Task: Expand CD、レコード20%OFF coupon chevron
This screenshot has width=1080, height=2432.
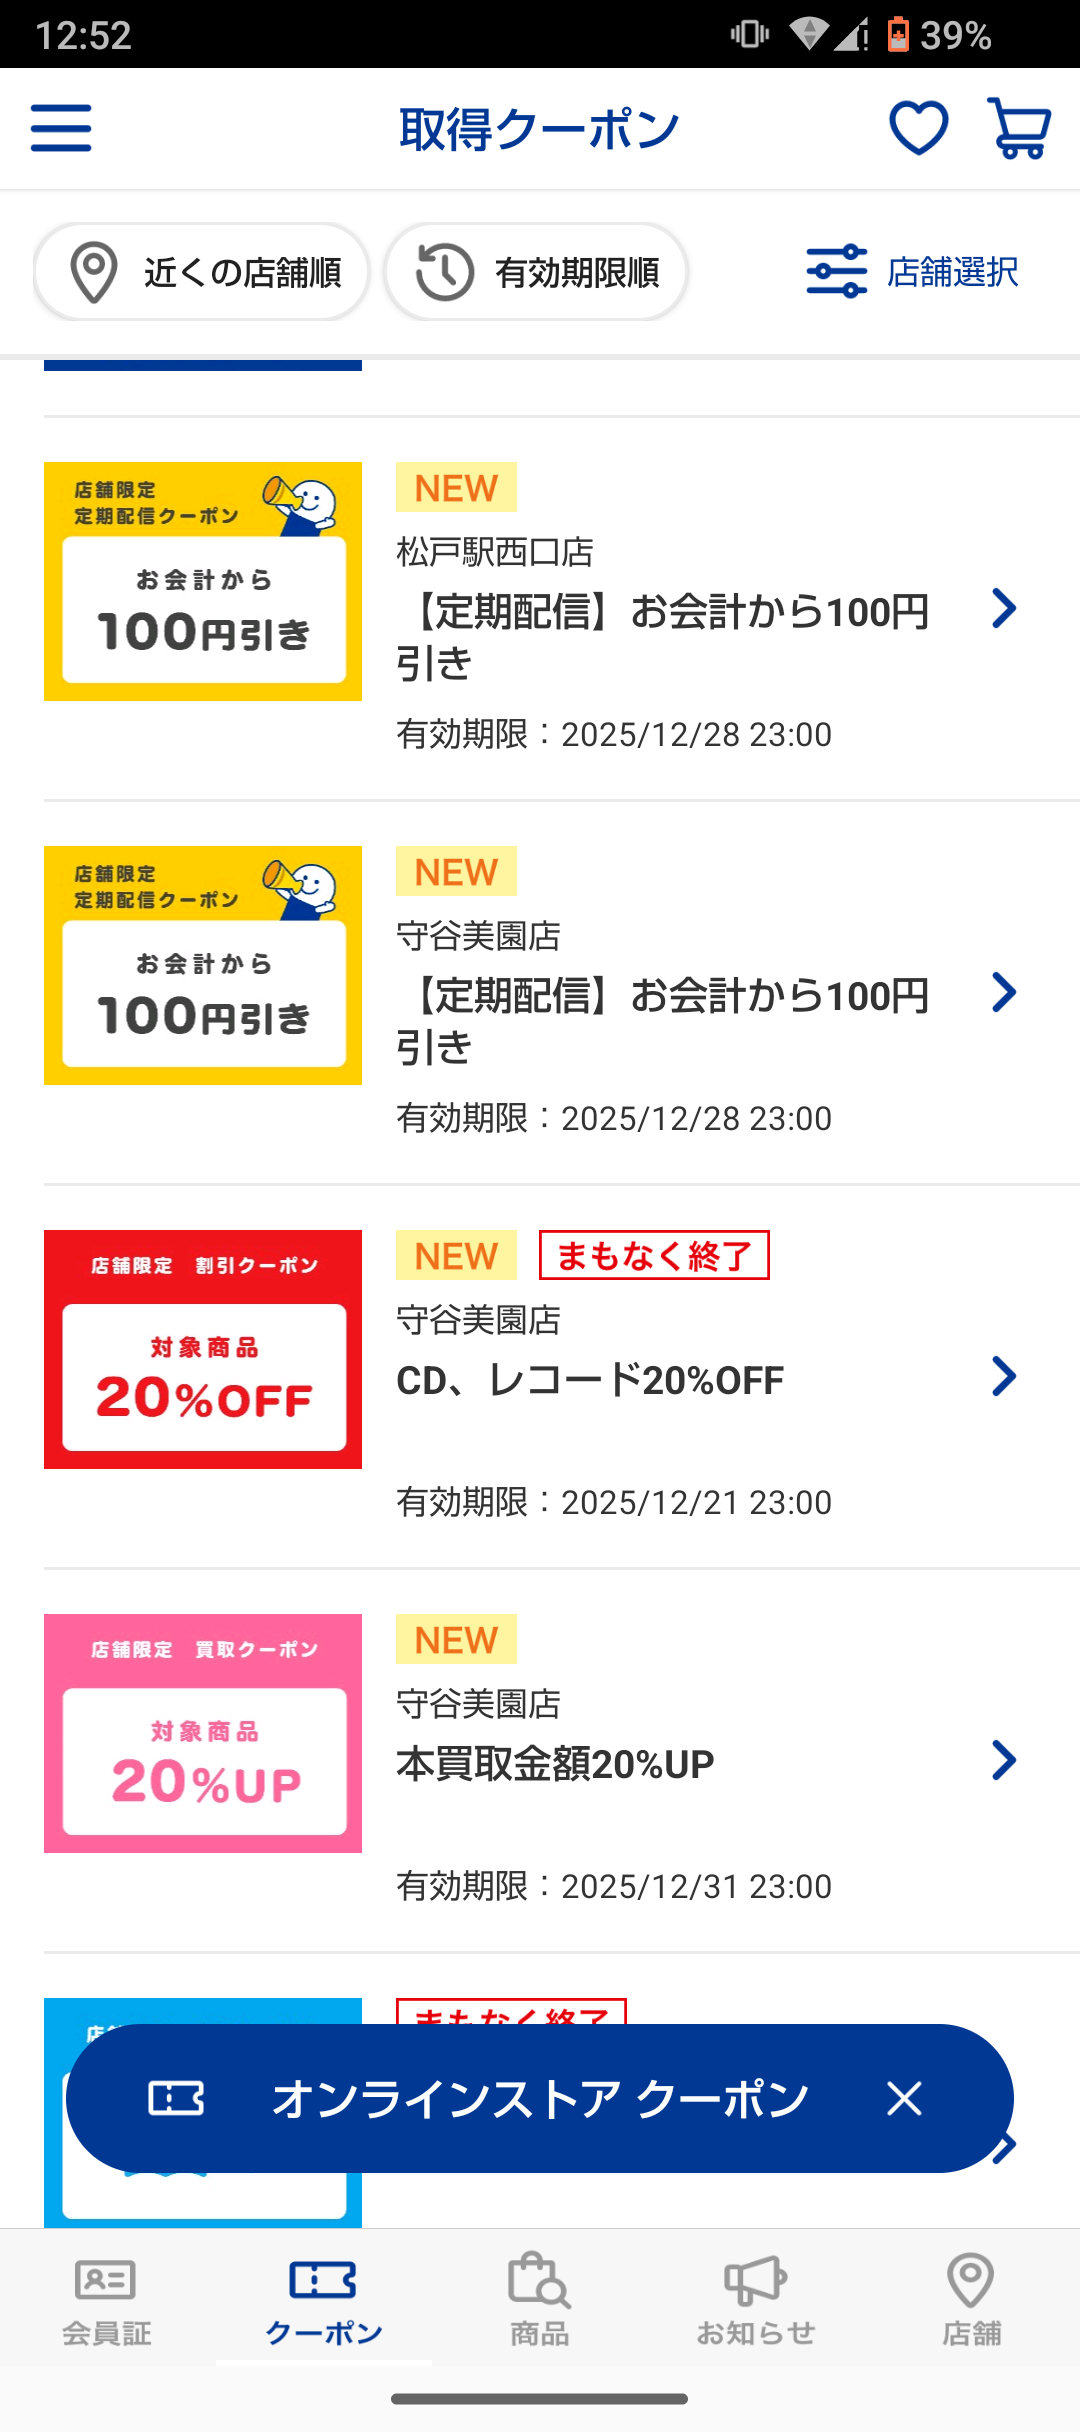Action: pos(1003,1377)
